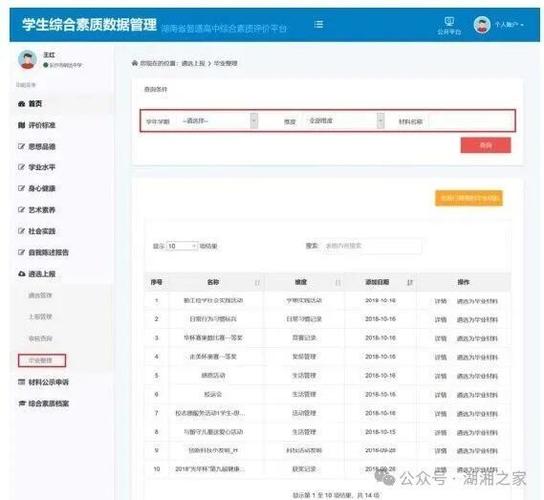This screenshot has height=500, width=544.
Task: Click 遴选为毕业材料 for row 5
Action: [477, 376]
